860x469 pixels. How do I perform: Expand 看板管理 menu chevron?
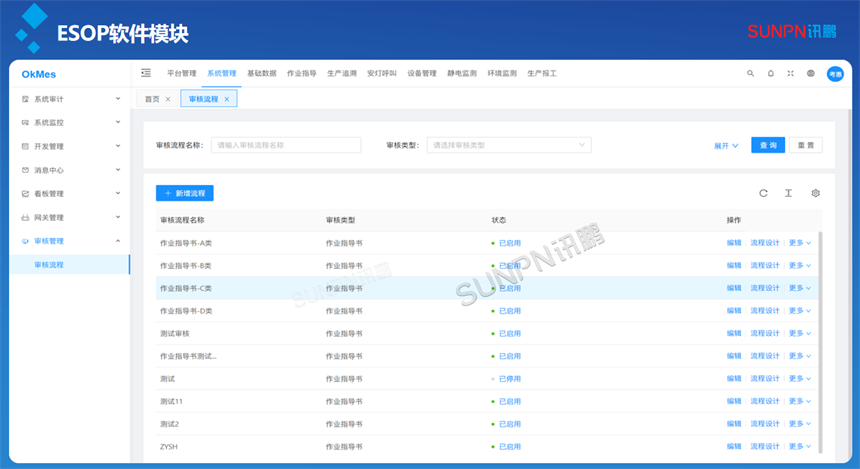click(x=118, y=193)
